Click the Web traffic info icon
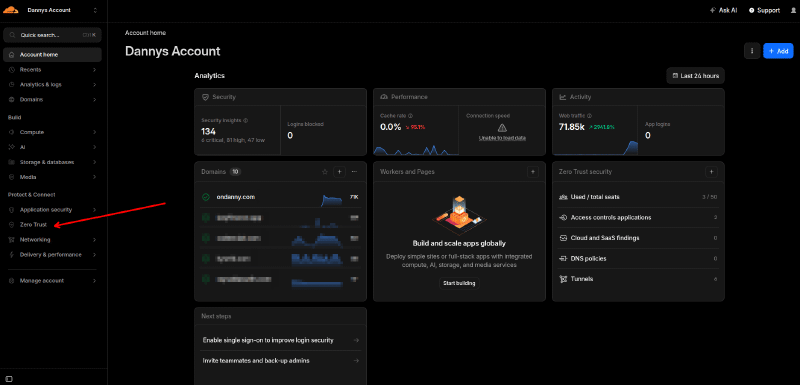This screenshot has height=385, width=800. [590, 116]
